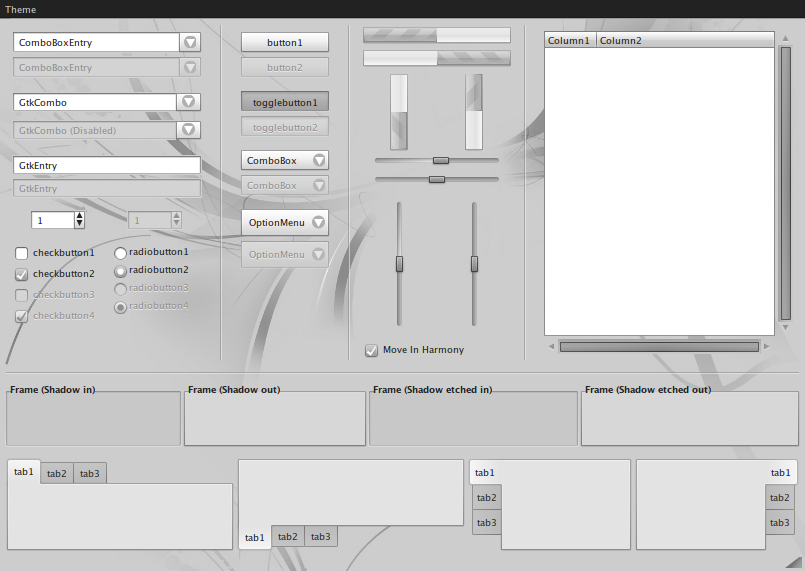Increment the enabled spin button value
Viewport: 805px width, 571px height.
79,216
